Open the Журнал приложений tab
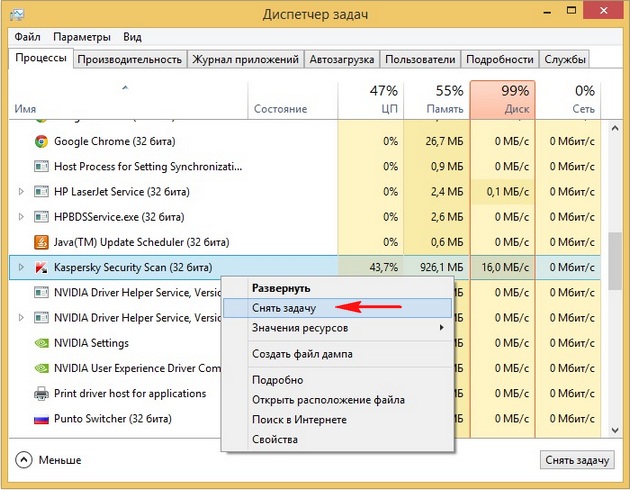 245,59
